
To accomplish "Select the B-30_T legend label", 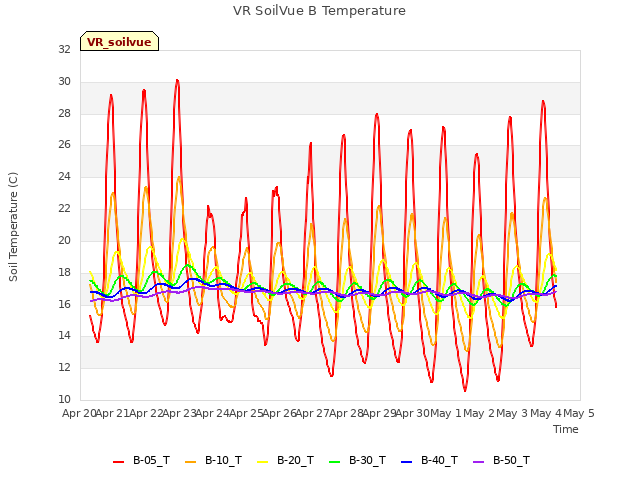I will coord(367,460).
